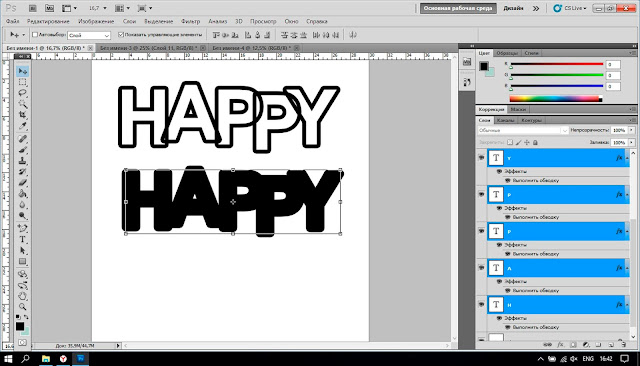Hide the H text layer eye
The height and width of the screenshot is (366, 640).
(482, 304)
